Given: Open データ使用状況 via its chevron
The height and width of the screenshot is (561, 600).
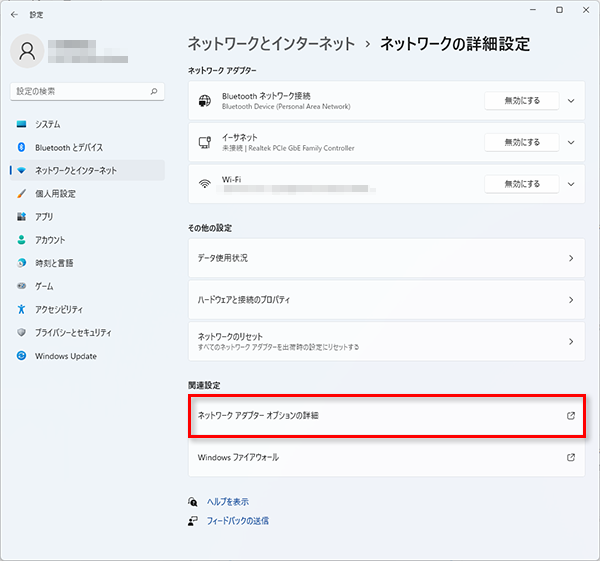Looking at the screenshot, I should click(x=571, y=258).
